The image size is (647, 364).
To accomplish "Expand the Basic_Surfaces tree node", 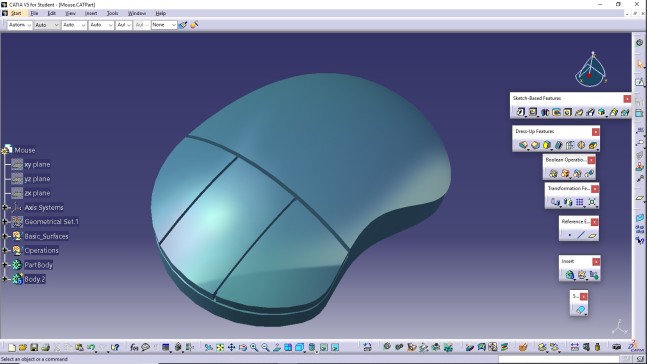I will click(5, 236).
